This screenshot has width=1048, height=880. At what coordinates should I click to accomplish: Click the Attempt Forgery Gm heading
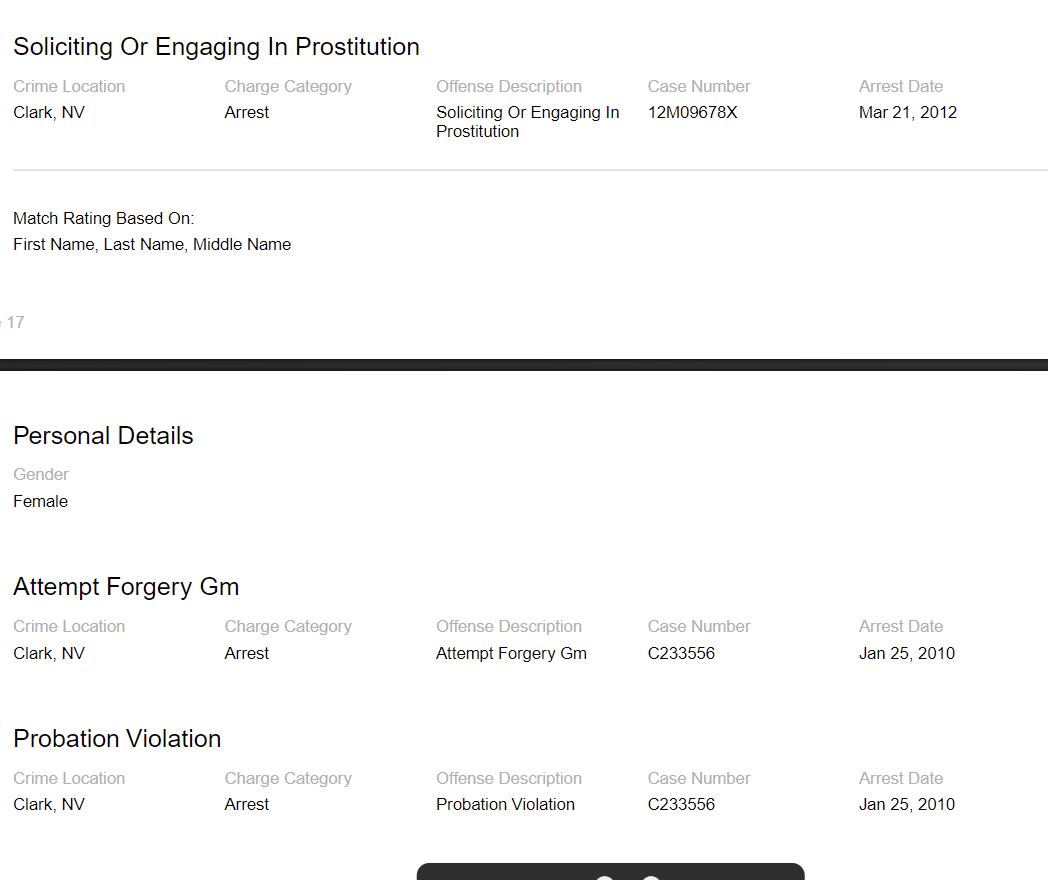pos(126,587)
